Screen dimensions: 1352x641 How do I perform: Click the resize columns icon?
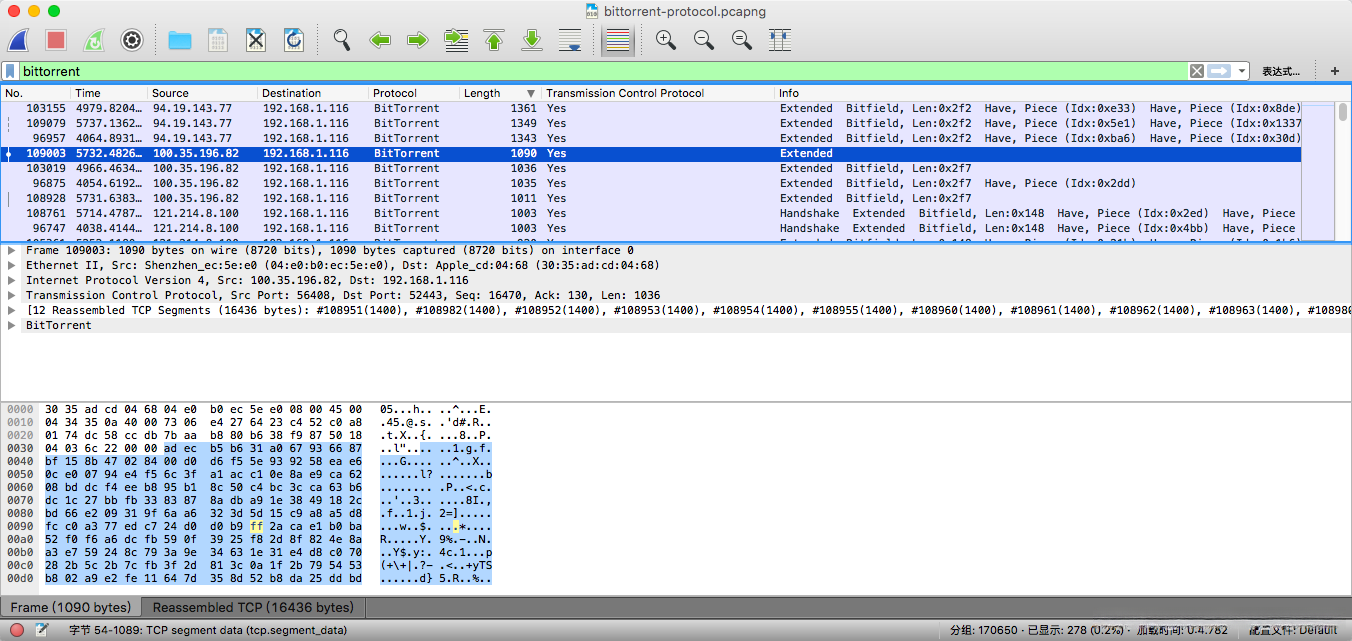tap(780, 40)
